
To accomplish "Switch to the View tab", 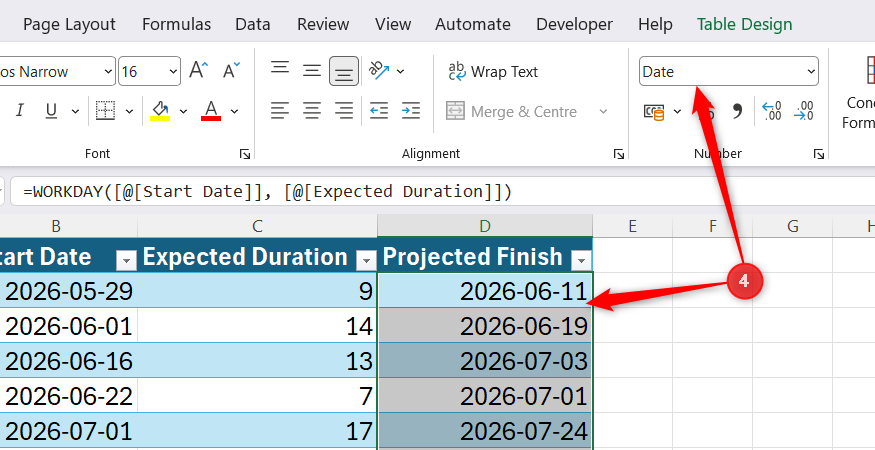I will 393,25.
